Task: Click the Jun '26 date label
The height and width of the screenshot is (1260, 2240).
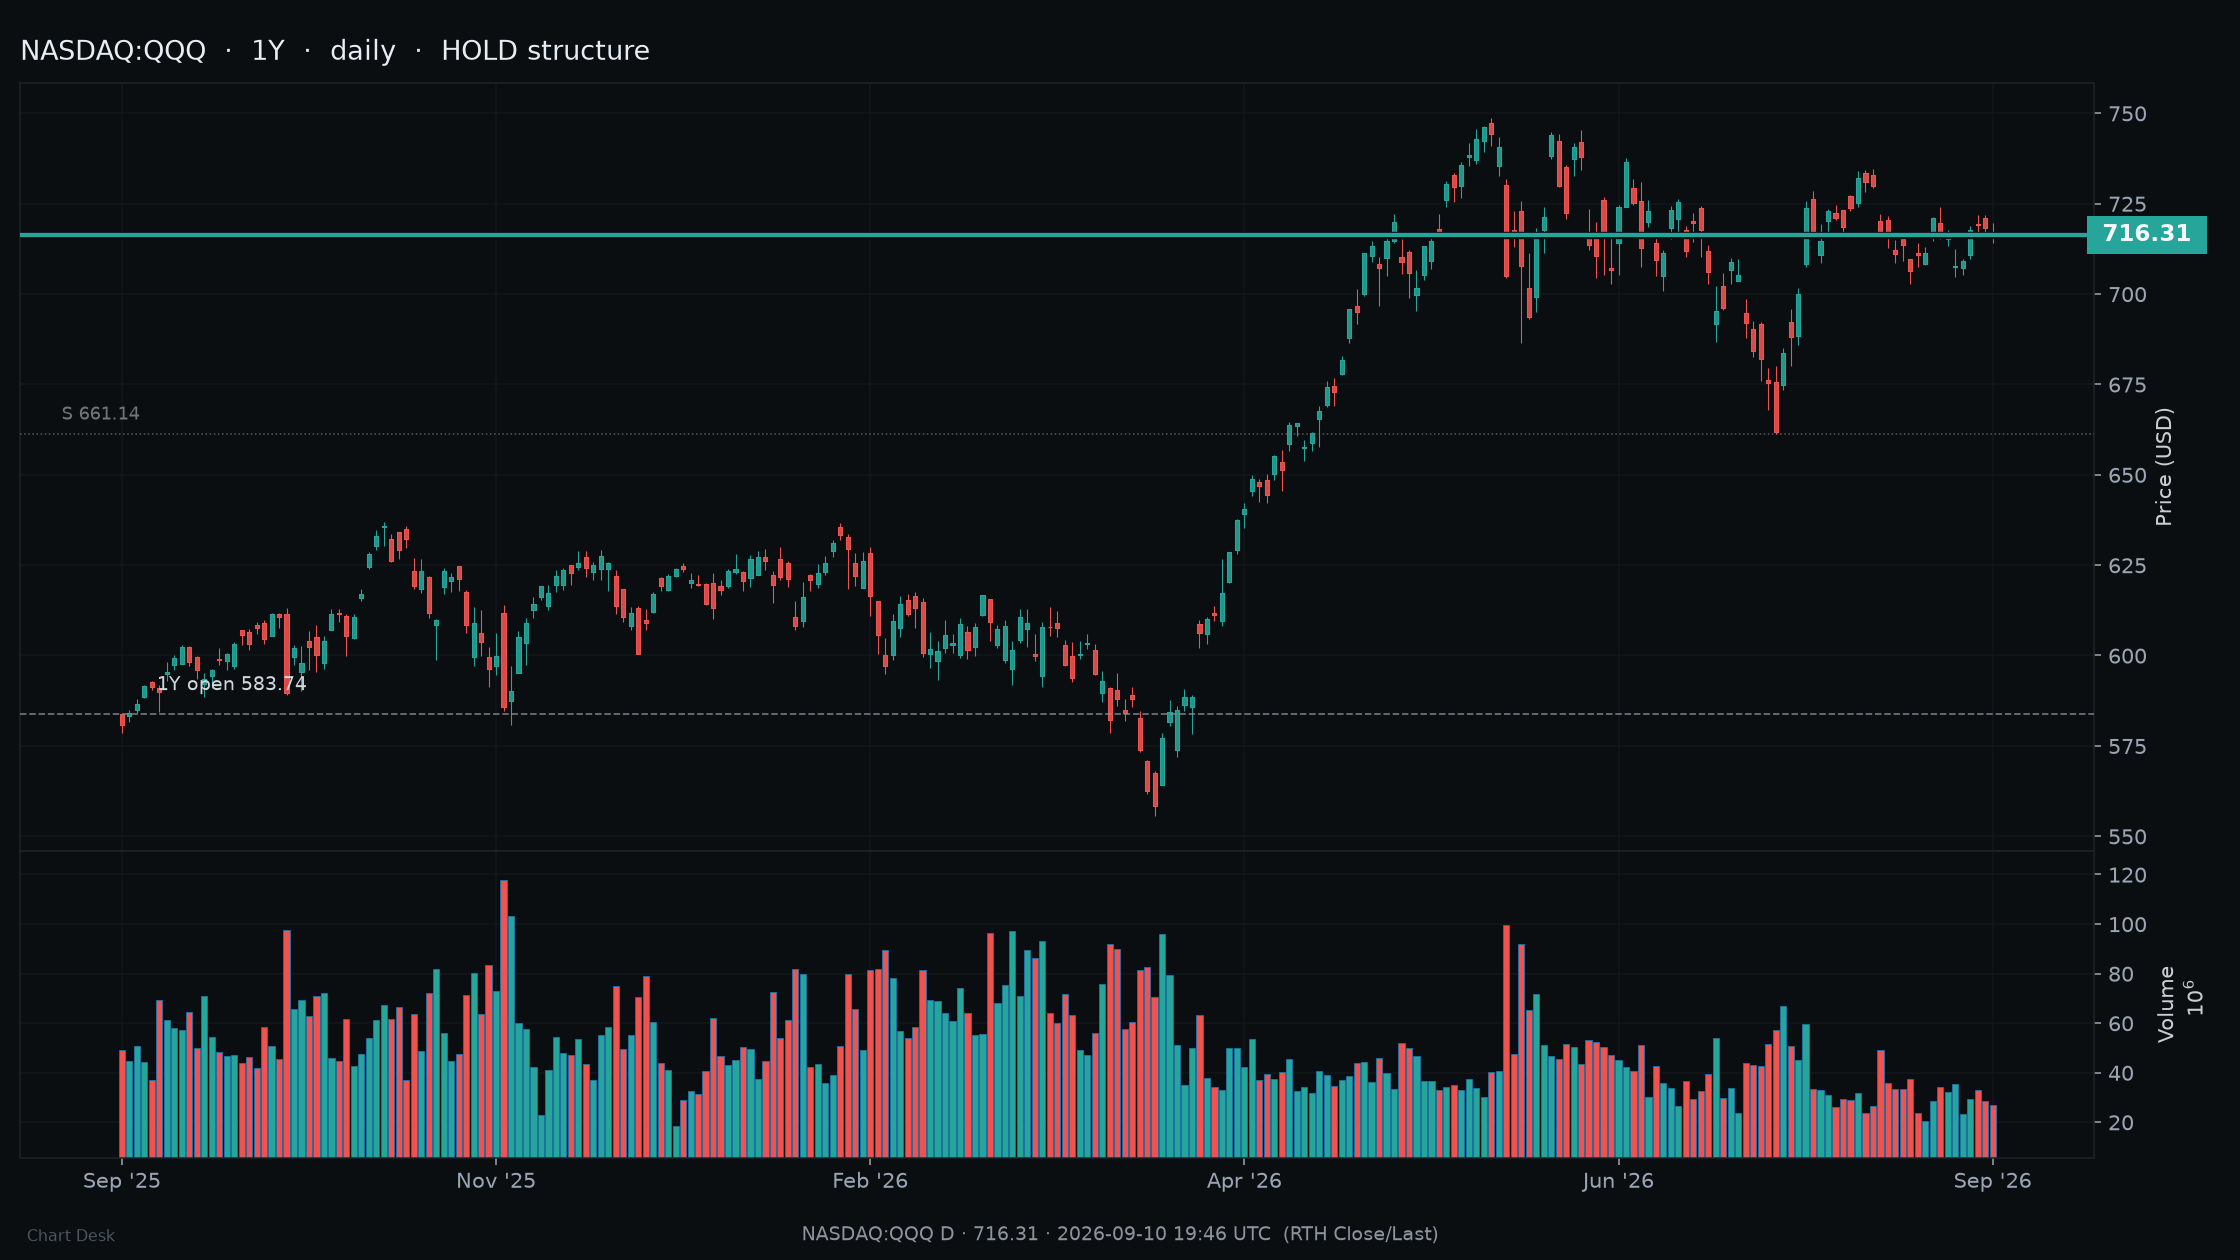Action: (1618, 1181)
